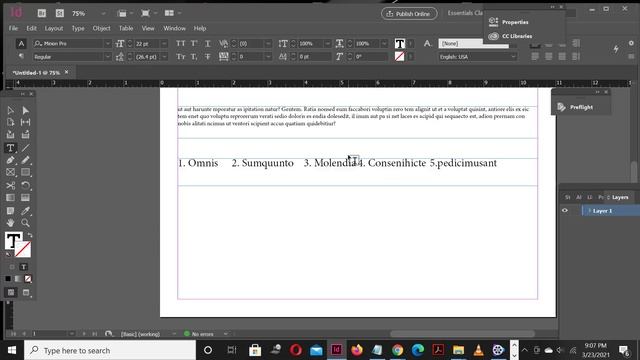Screen dimensions: 640x360
Task: Select the Note tool
Action: pos(10,211)
